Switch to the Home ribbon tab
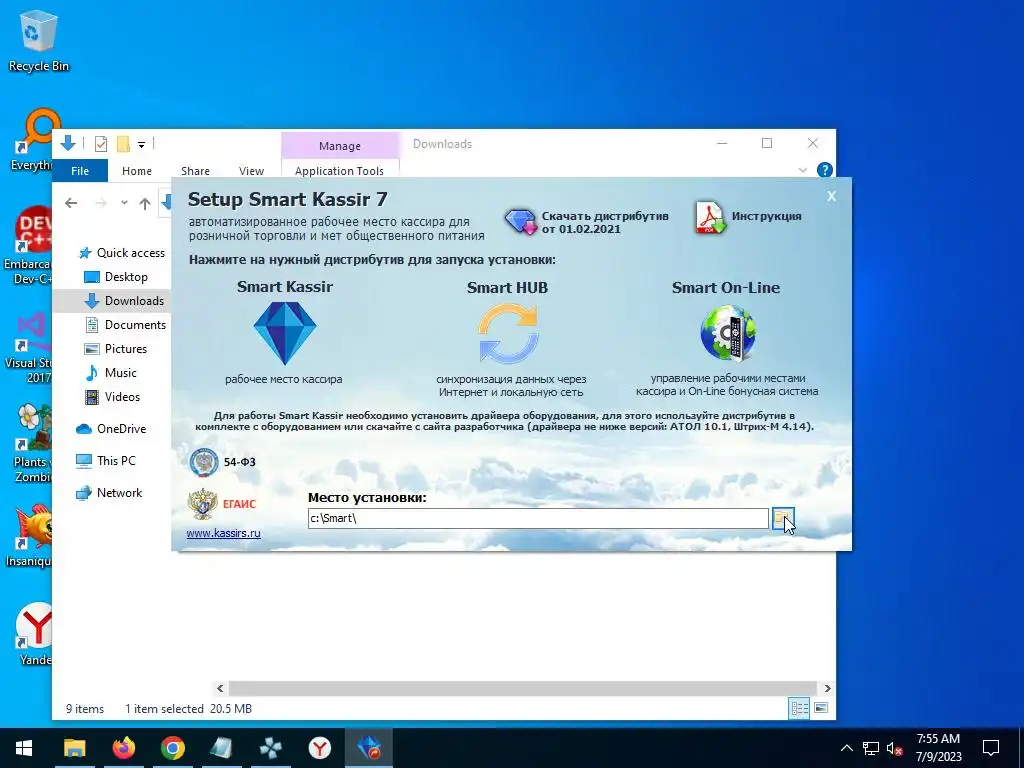1024x768 pixels. [x=136, y=170]
